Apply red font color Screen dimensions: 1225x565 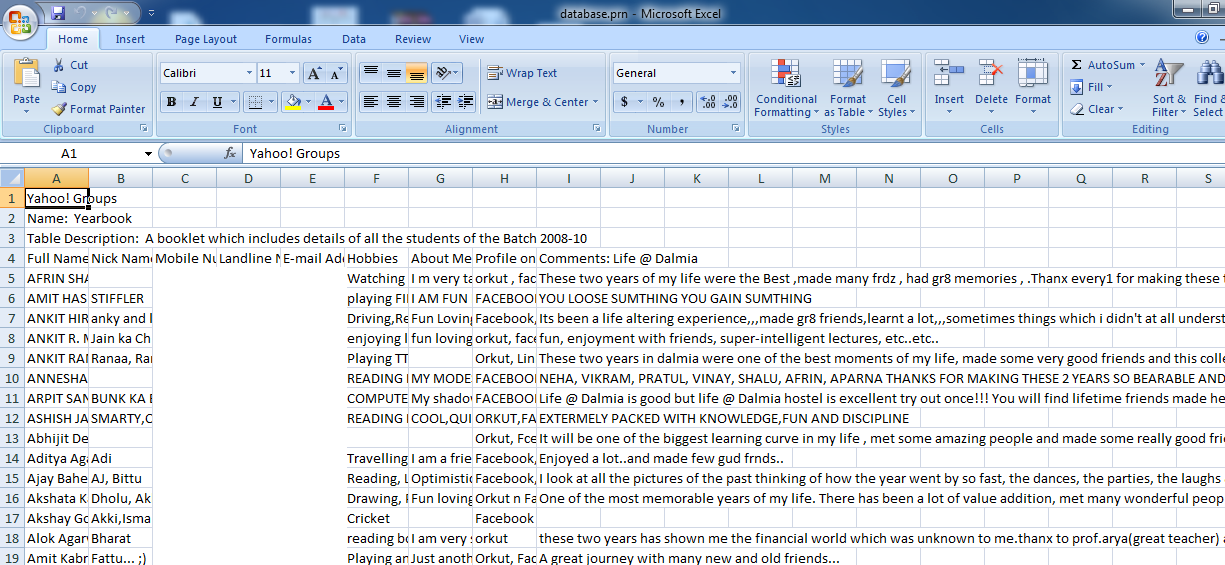coord(325,102)
